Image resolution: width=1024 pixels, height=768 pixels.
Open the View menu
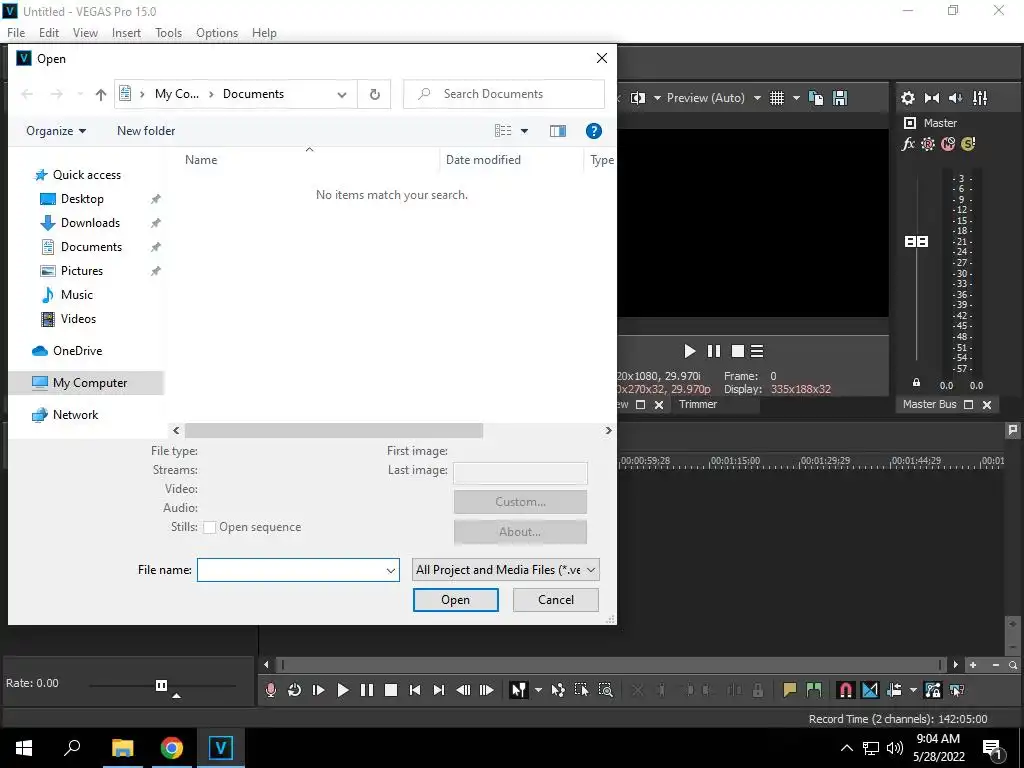pyautogui.click(x=85, y=33)
